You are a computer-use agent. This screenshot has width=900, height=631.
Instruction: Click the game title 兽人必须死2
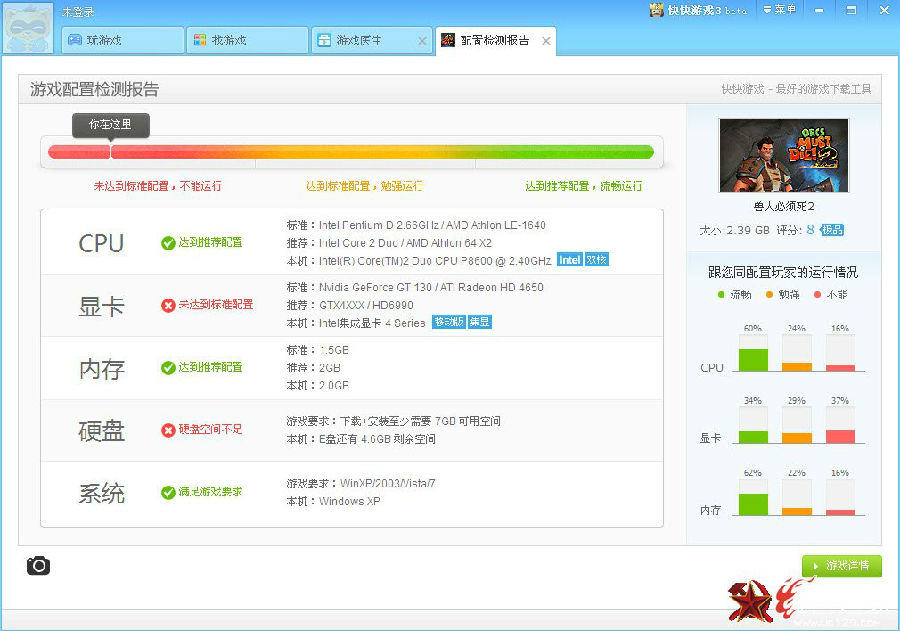pos(783,206)
